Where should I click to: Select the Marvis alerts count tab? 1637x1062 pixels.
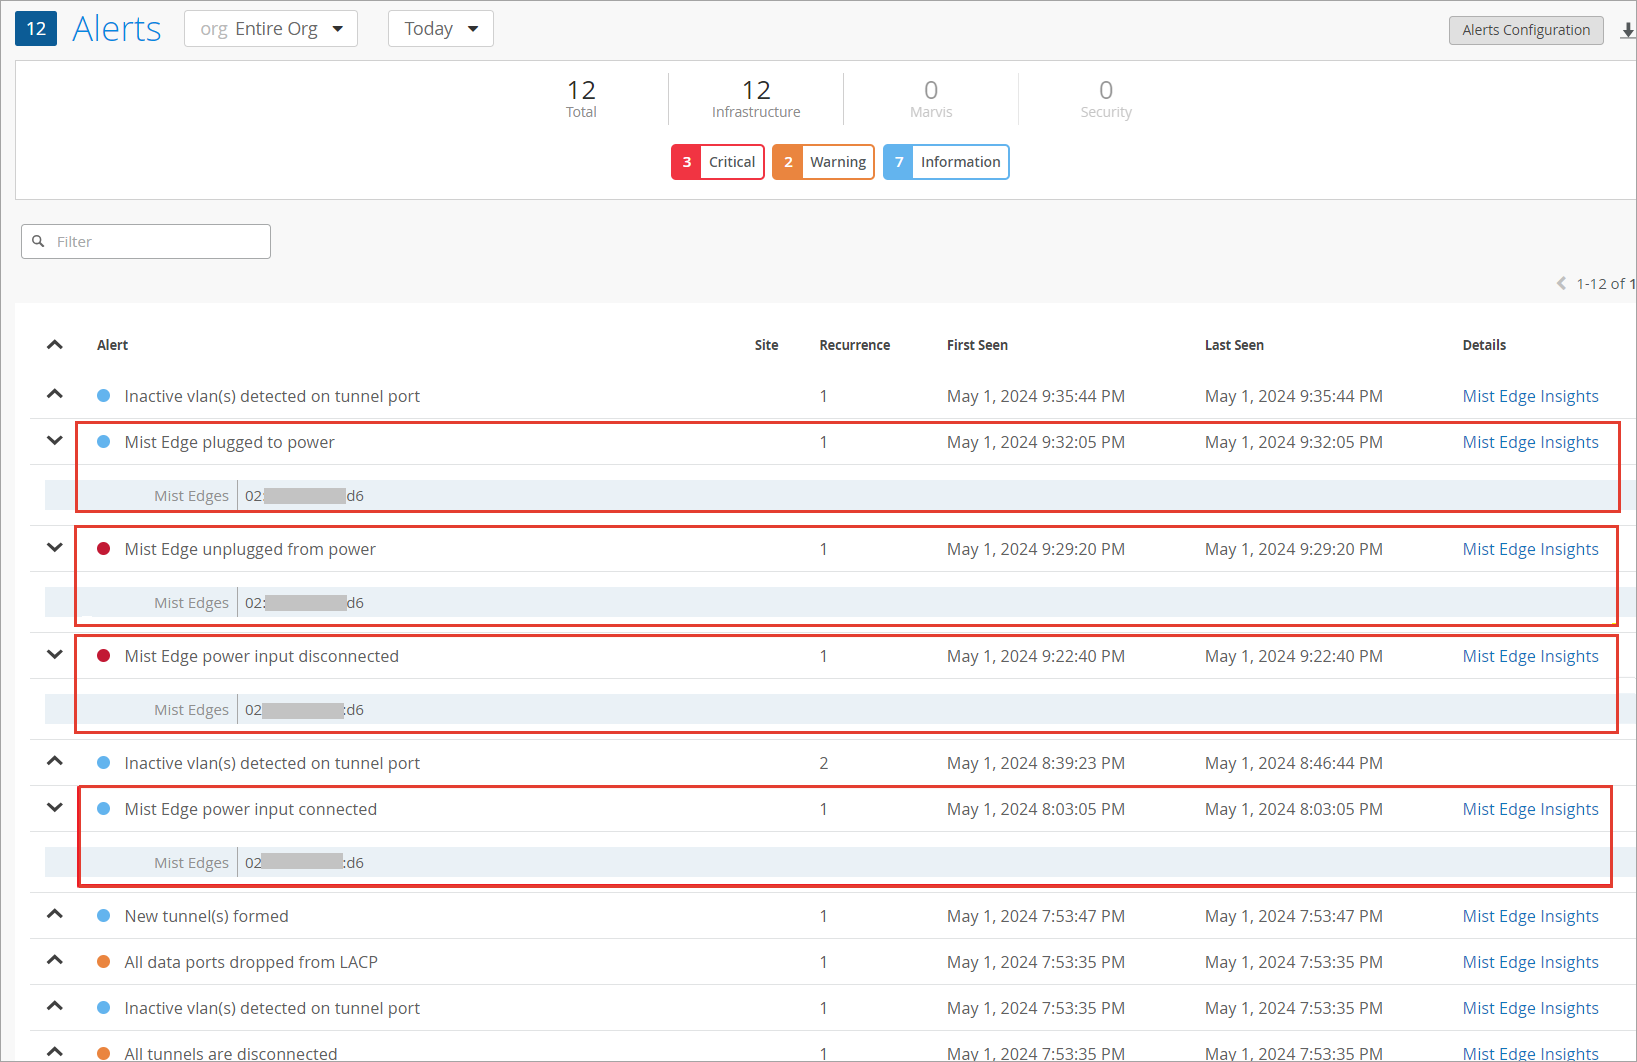coord(931,98)
